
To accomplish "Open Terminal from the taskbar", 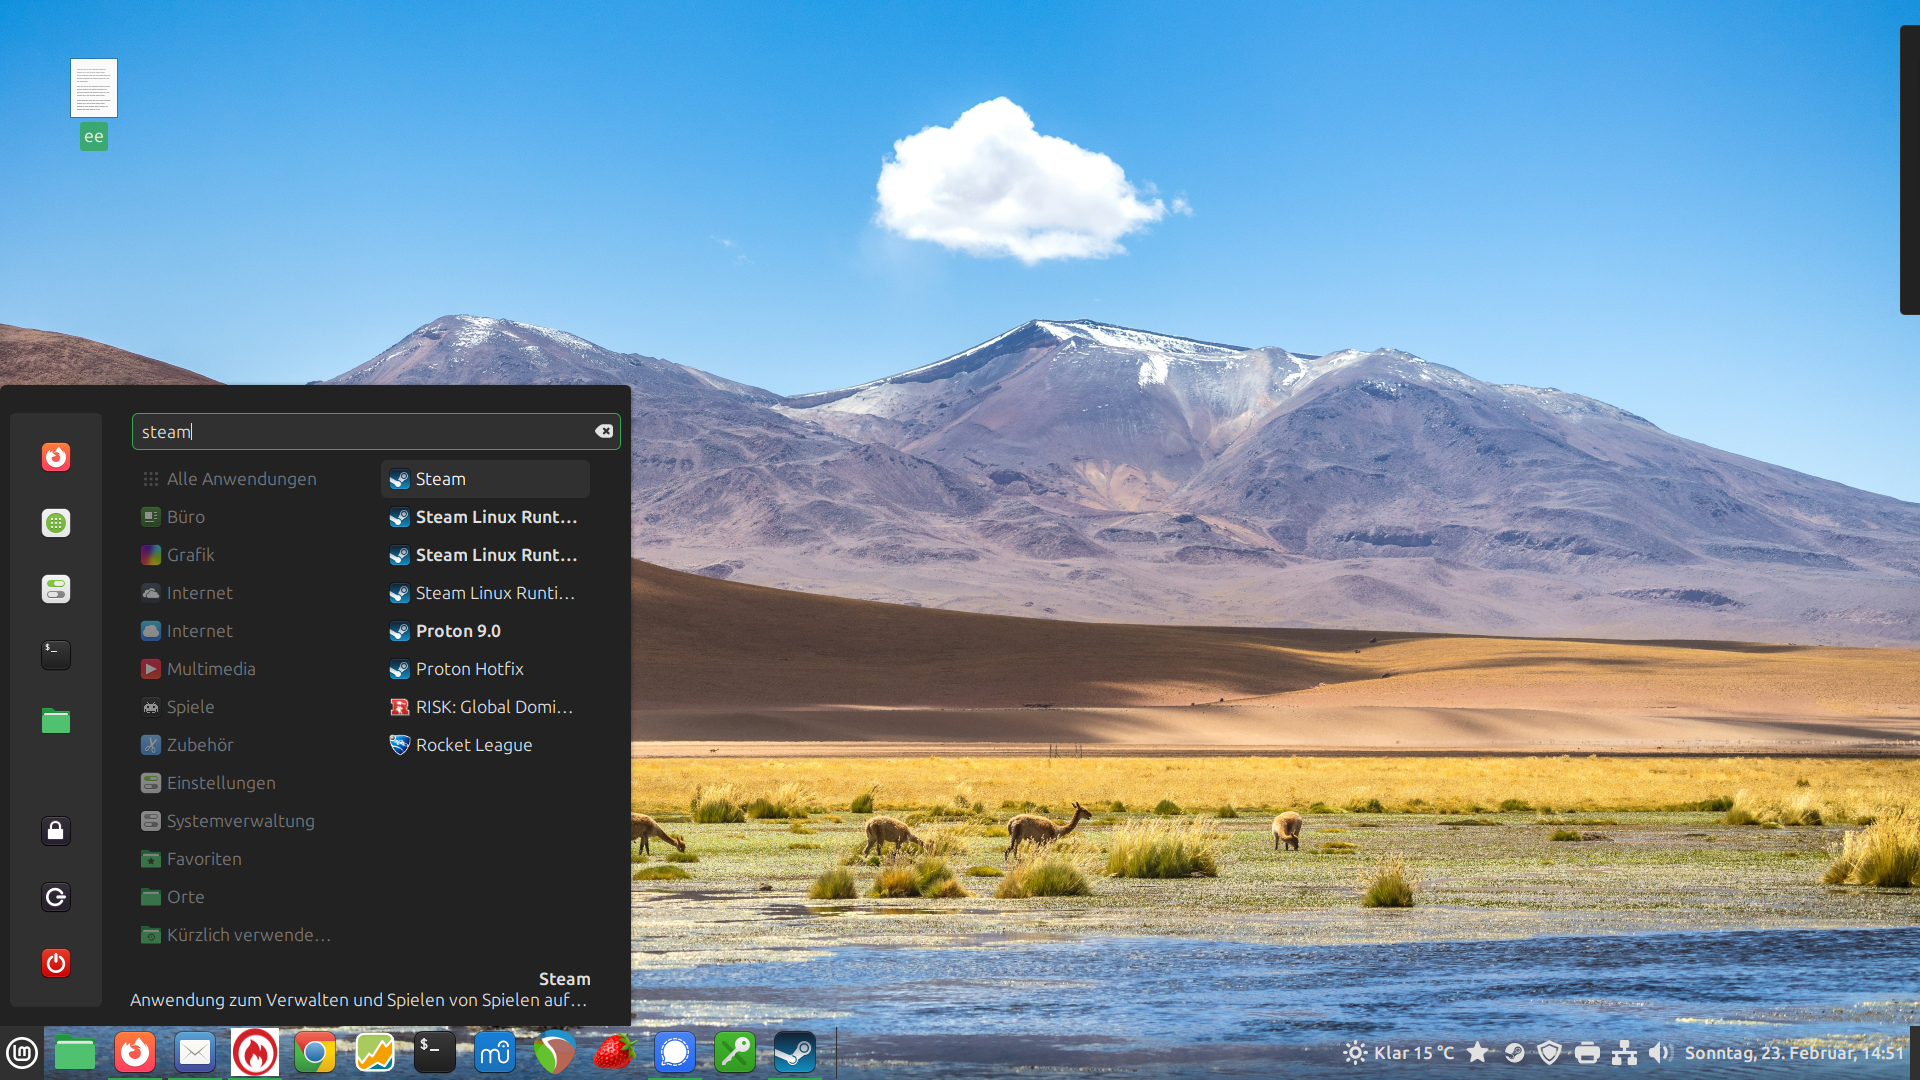I will click(x=435, y=1052).
